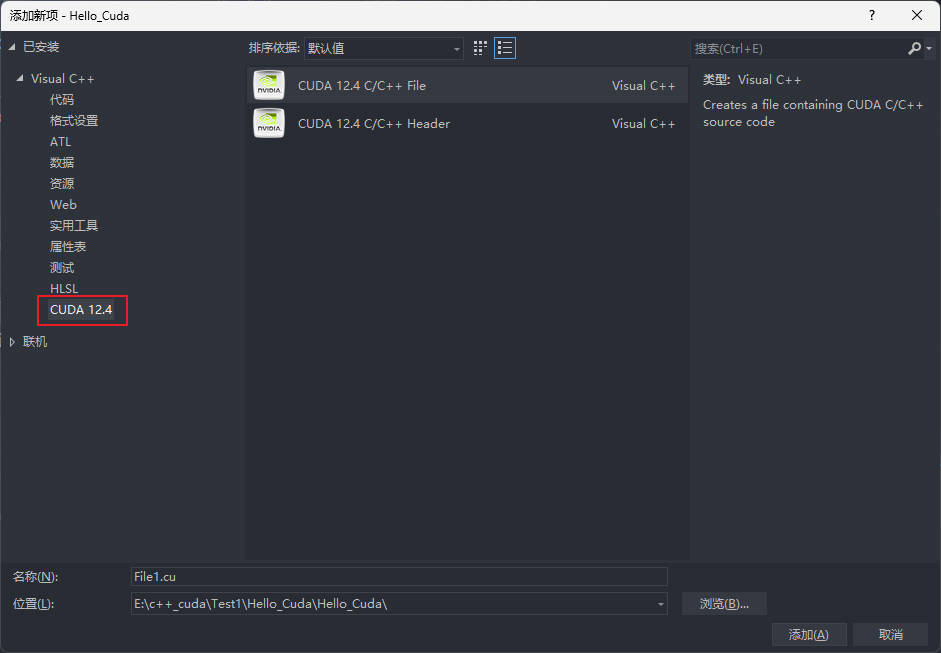This screenshot has width=941, height=653.
Task: Click the 'Creates a file containing CUDA' description
Action: click(x=813, y=113)
